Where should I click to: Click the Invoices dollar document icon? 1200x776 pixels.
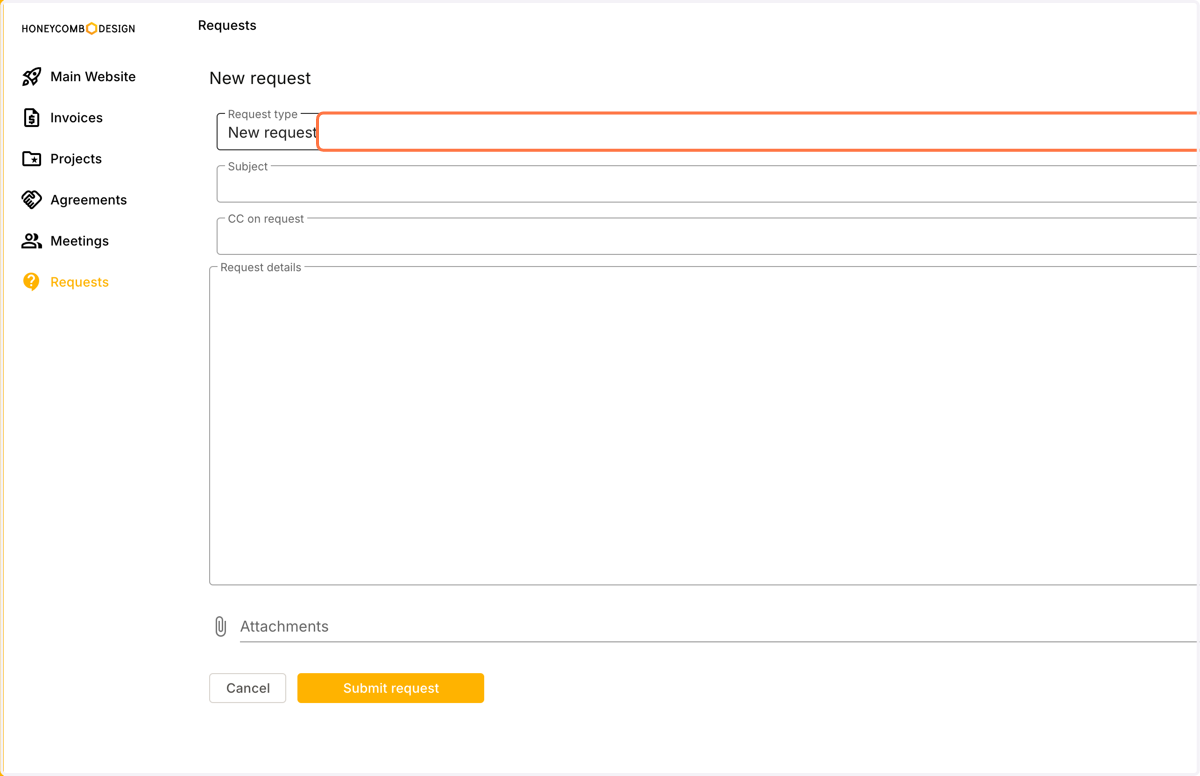(x=32, y=118)
